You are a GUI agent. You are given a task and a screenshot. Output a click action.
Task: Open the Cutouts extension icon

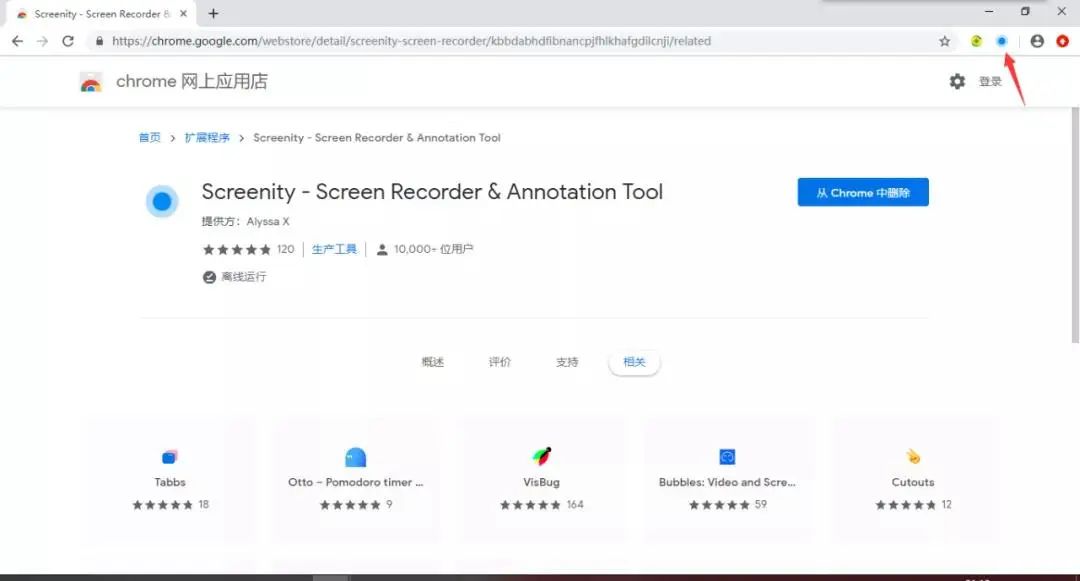tap(913, 456)
